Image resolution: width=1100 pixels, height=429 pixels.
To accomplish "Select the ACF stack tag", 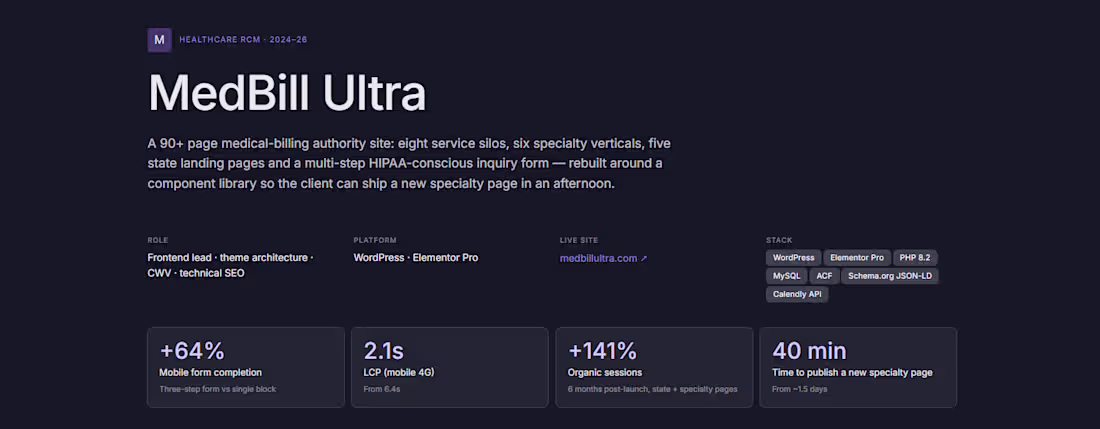I will 824,276.
